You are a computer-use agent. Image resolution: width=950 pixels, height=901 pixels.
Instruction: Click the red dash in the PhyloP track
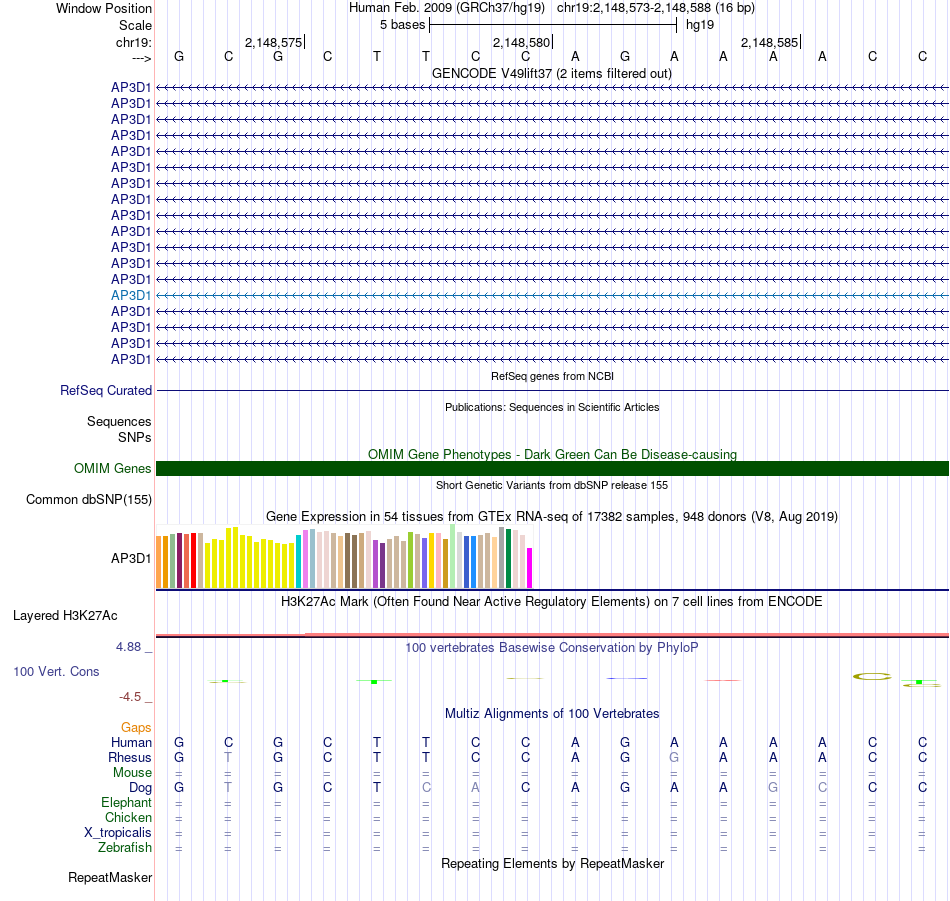click(723, 680)
